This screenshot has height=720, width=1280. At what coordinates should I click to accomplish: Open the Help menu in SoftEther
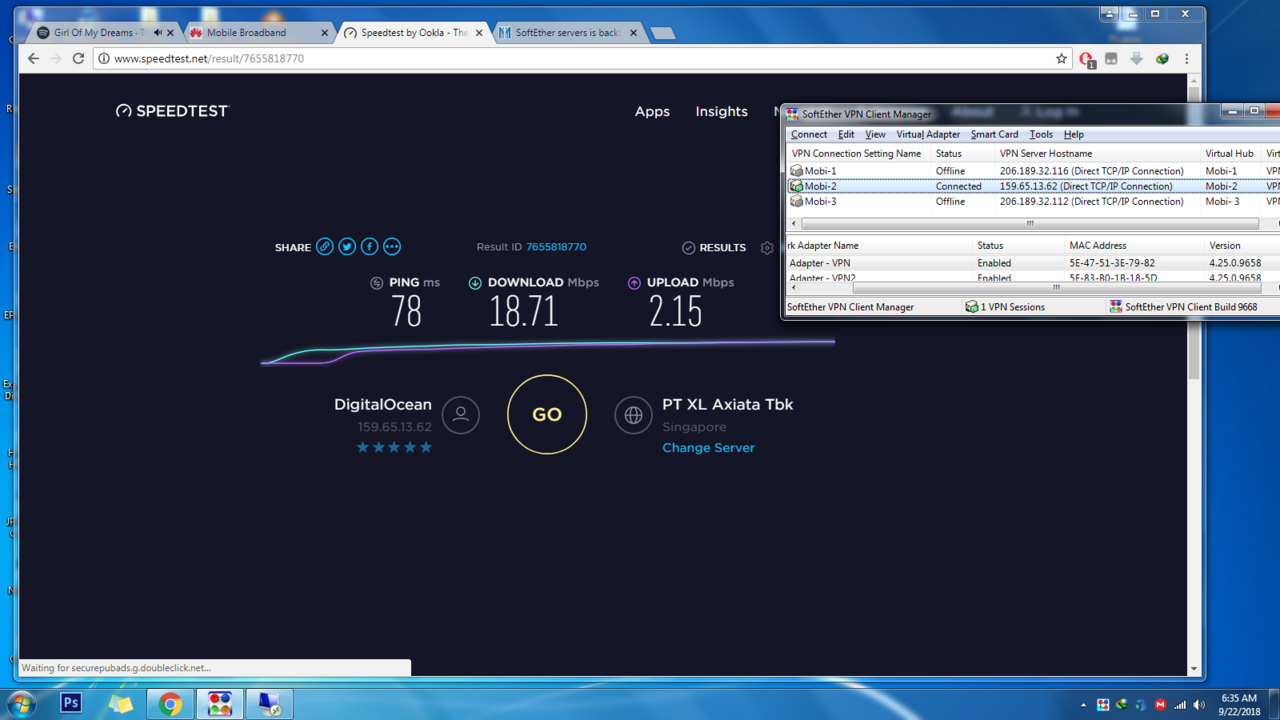click(1074, 134)
